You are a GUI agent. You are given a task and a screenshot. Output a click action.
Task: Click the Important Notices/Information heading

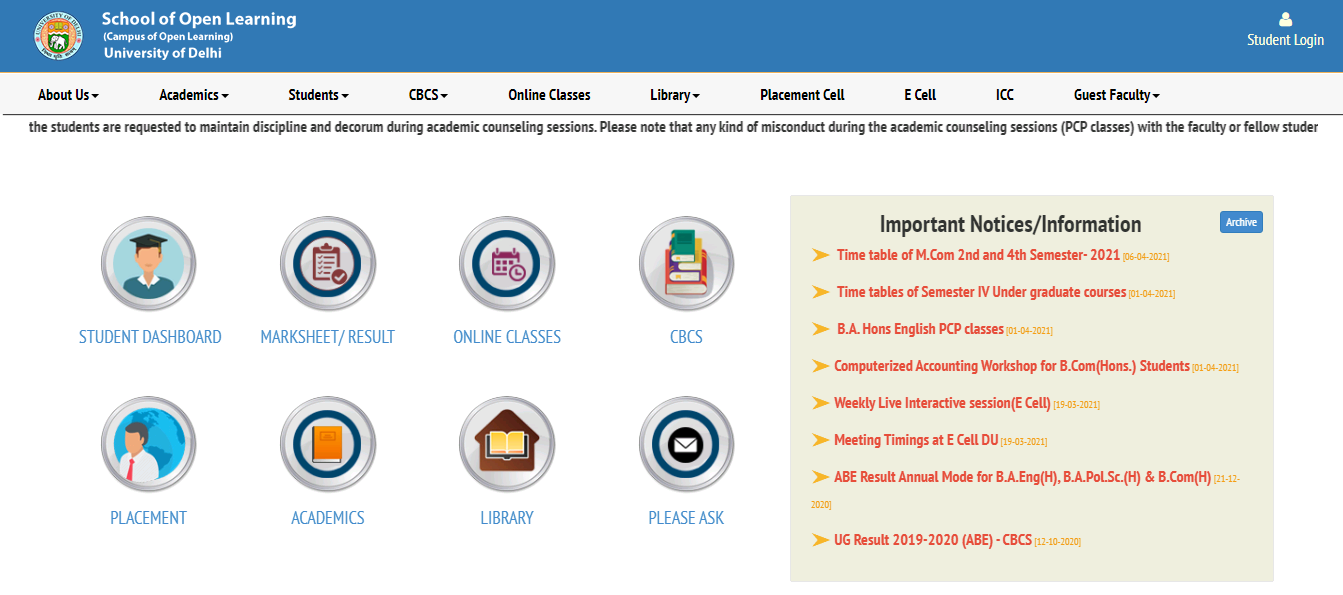coord(1010,224)
